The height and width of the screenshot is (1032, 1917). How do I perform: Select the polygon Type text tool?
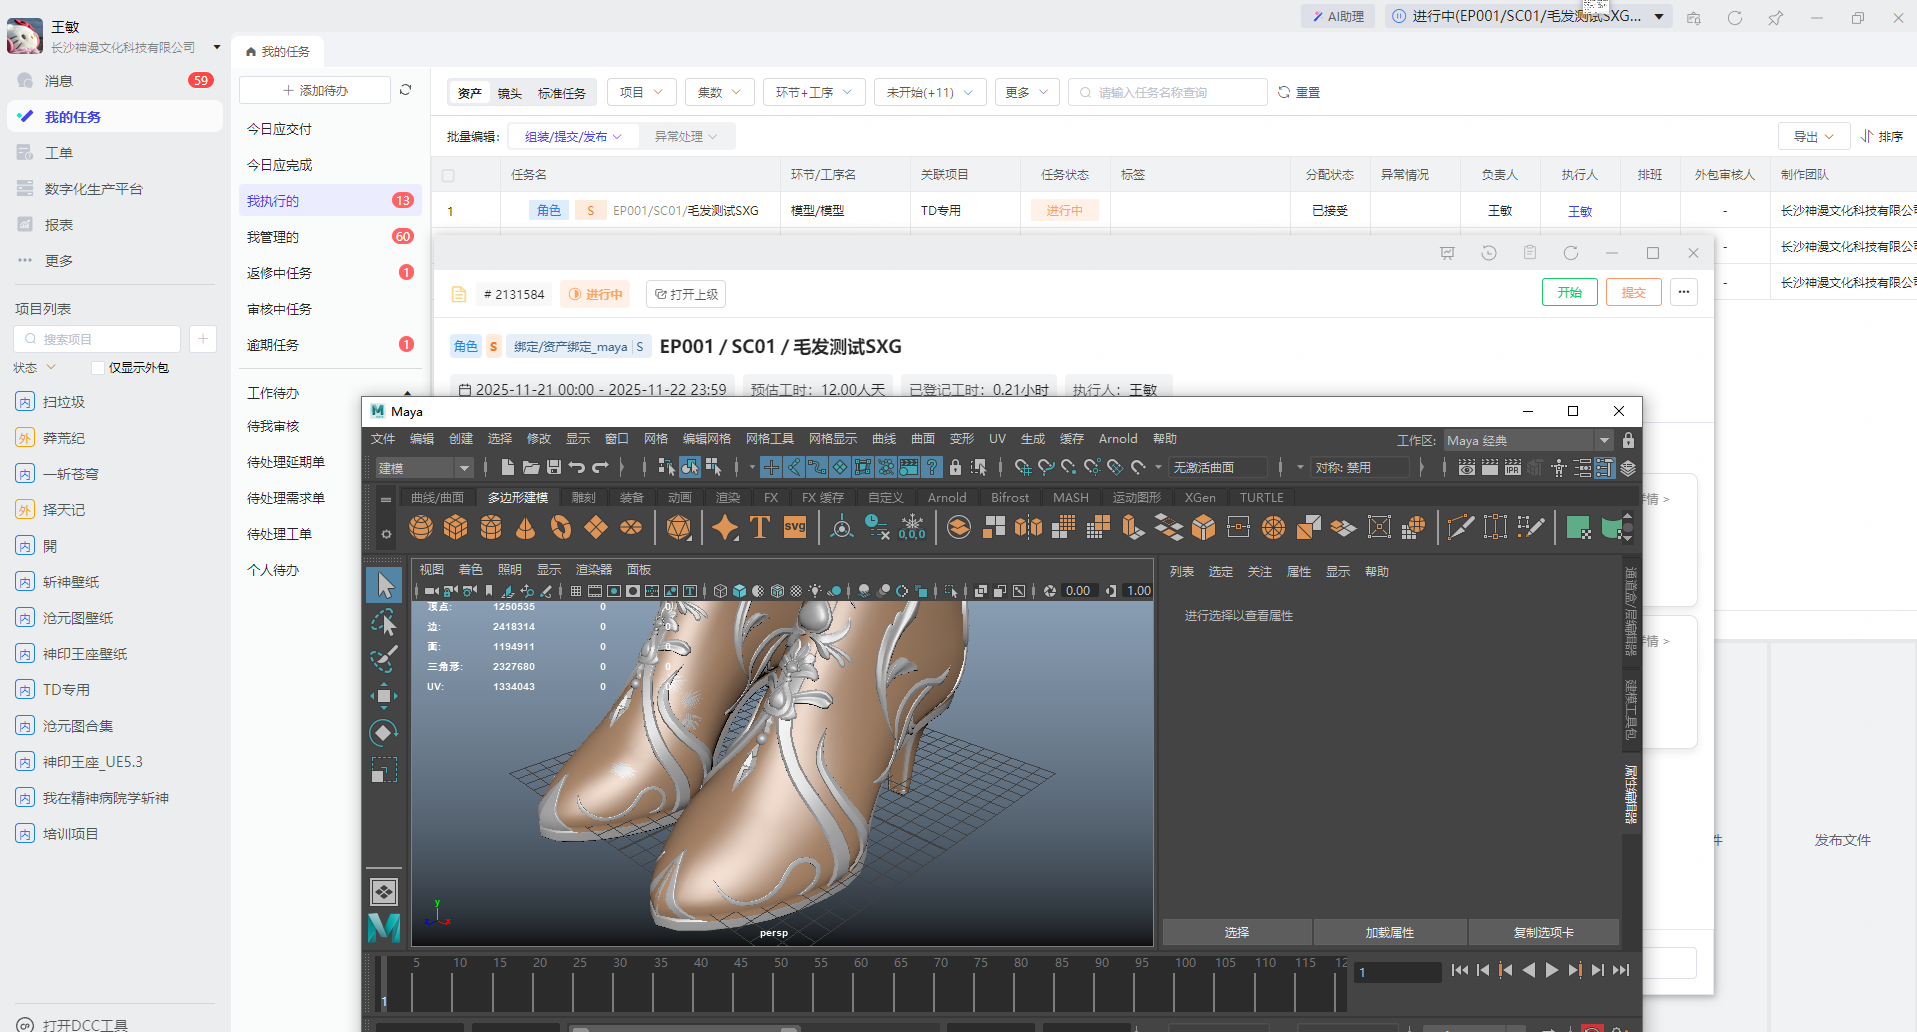coord(760,527)
